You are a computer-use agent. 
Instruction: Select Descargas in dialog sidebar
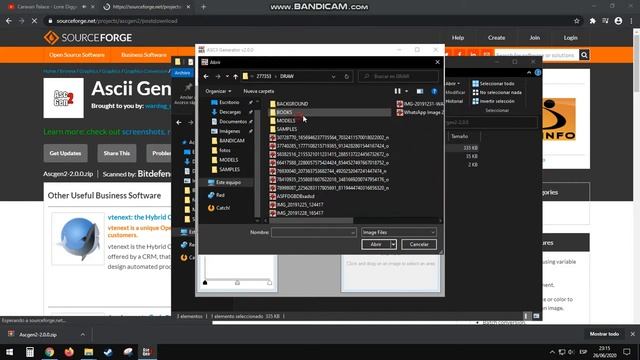(x=230, y=112)
